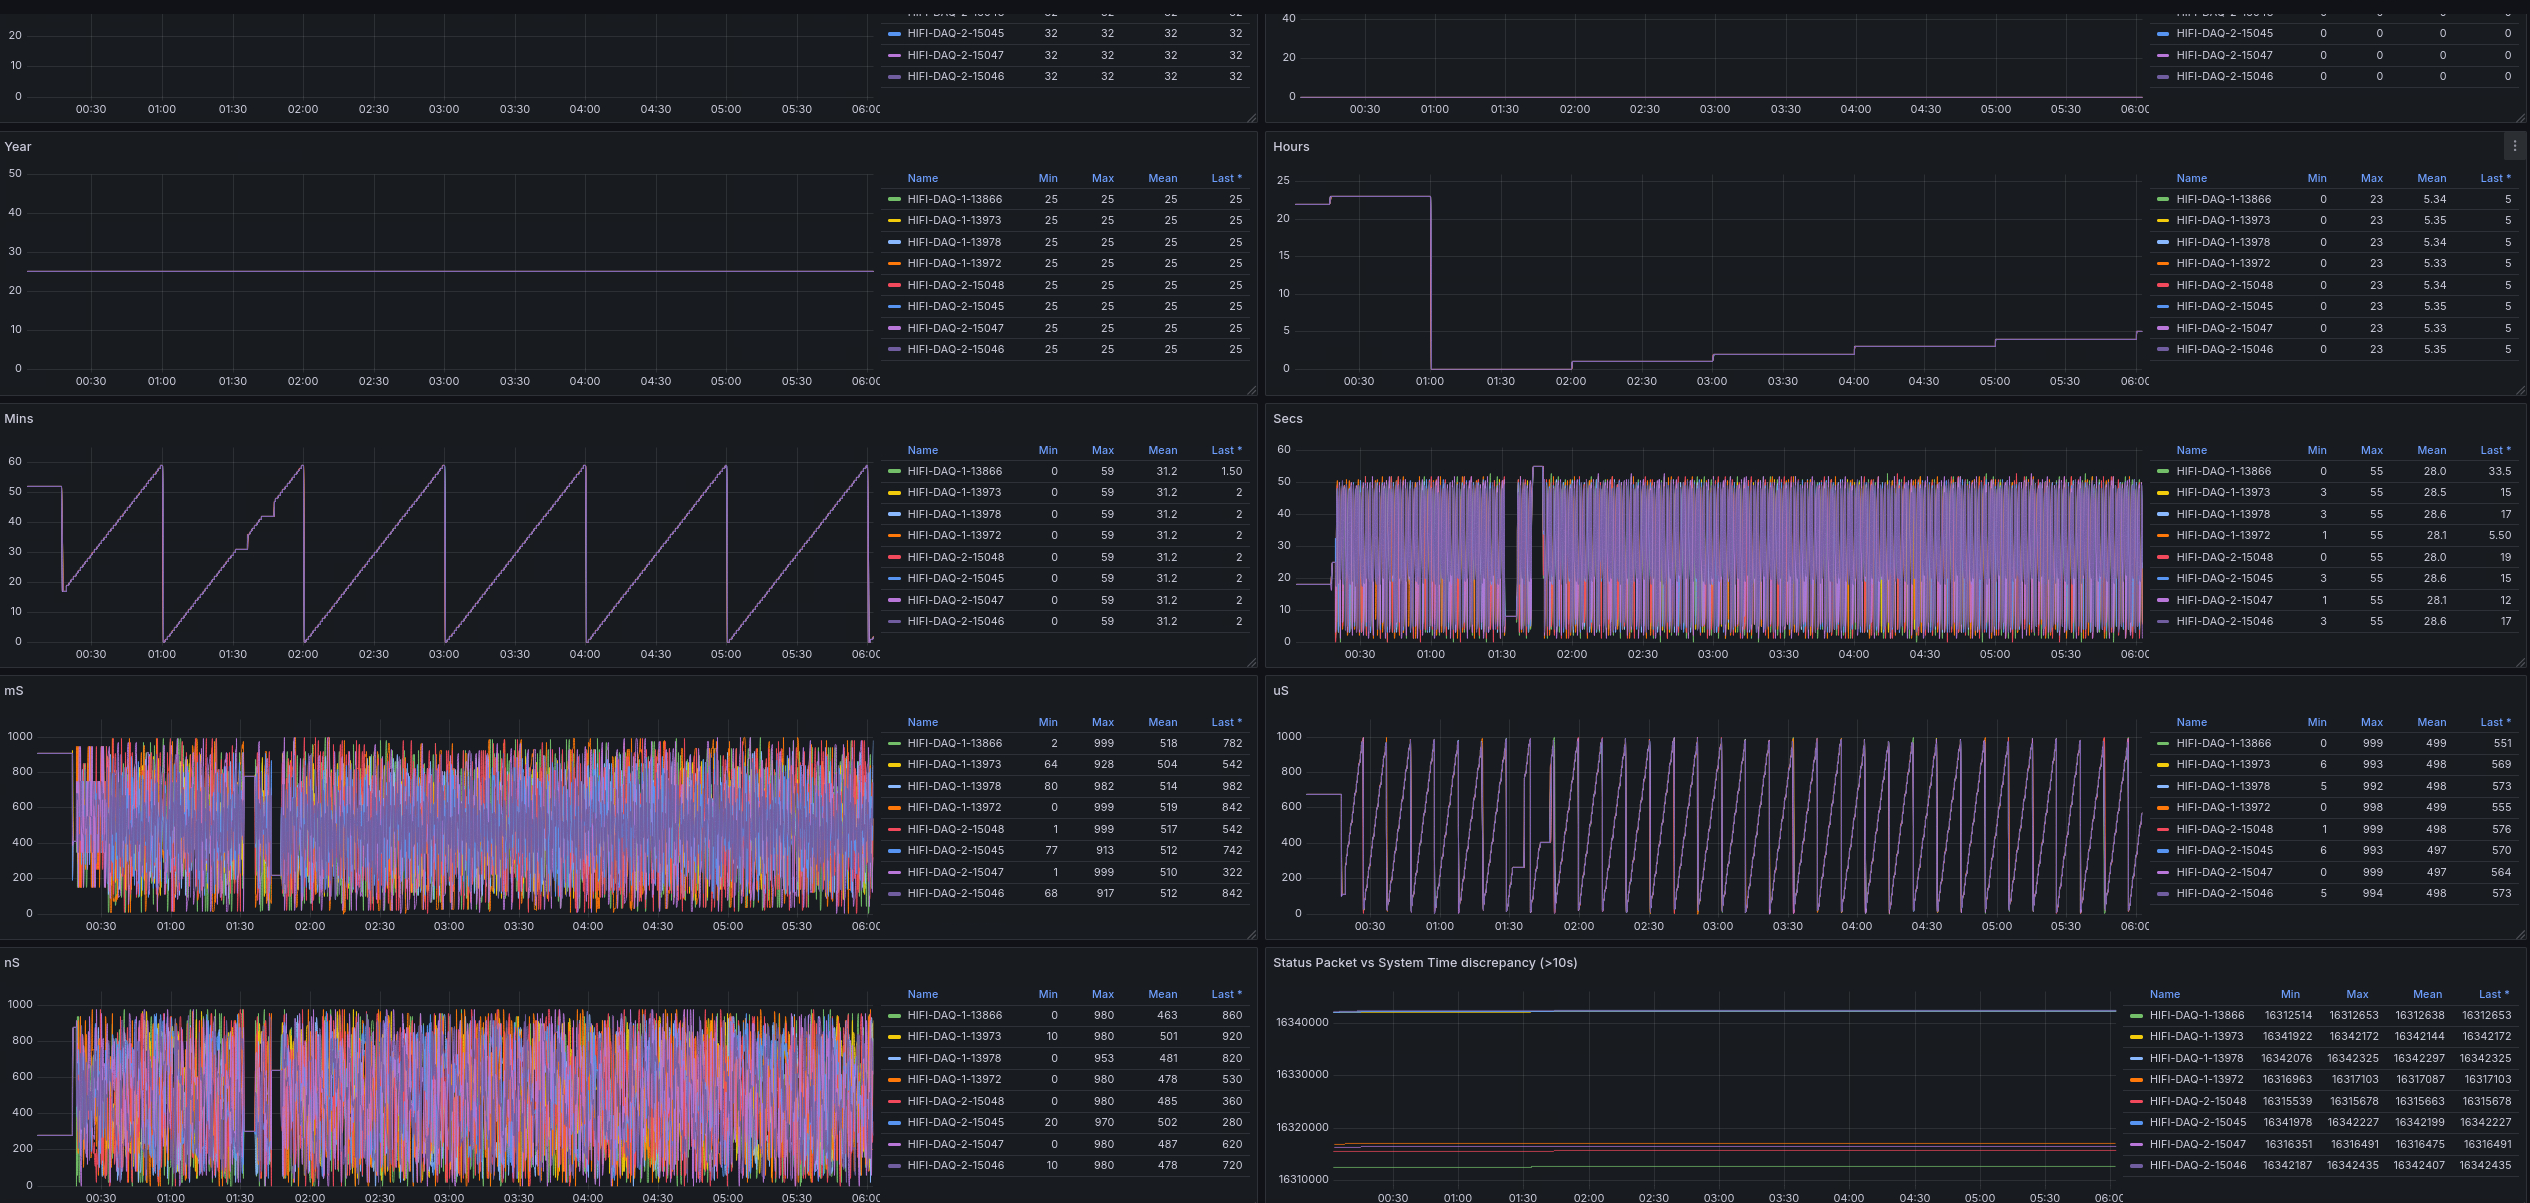
Task: Grab the uS panel corner resize handle
Action: (2520, 934)
